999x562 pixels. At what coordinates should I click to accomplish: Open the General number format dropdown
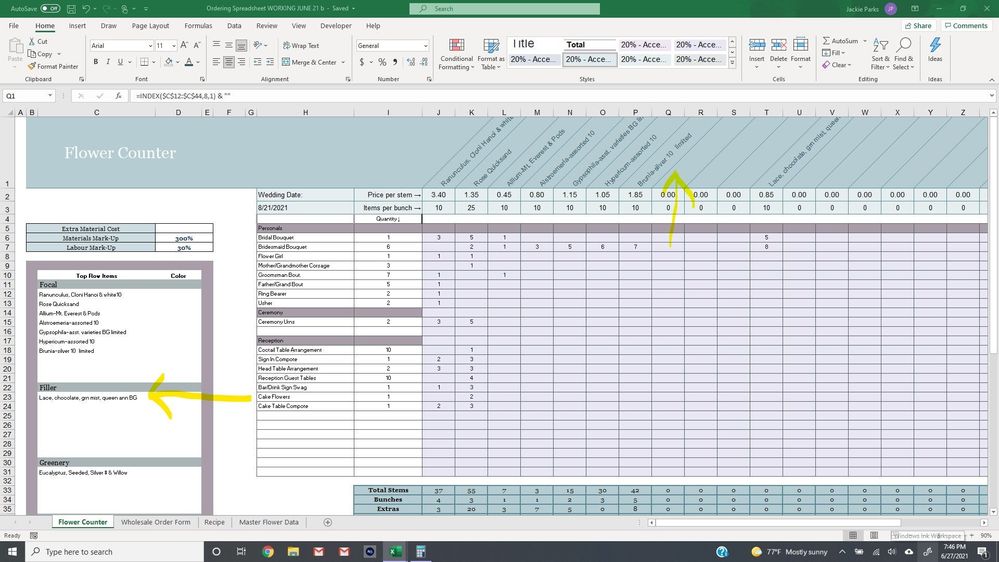pos(425,46)
